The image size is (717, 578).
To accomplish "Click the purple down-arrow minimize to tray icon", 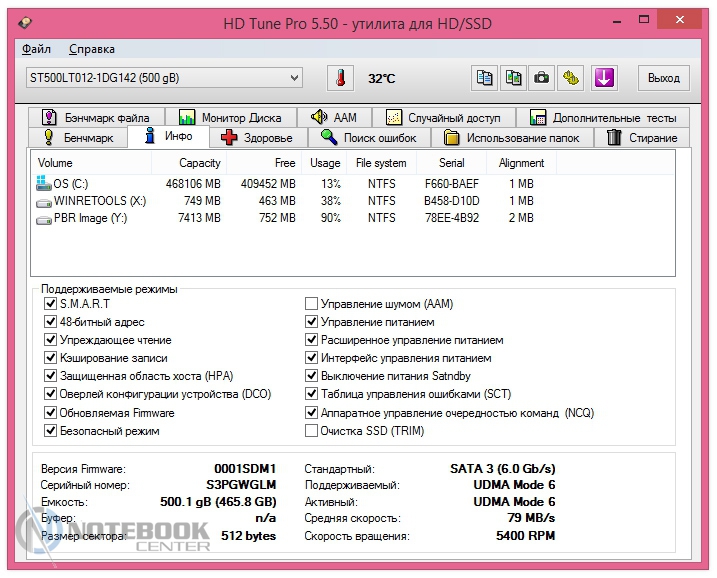I will (604, 78).
